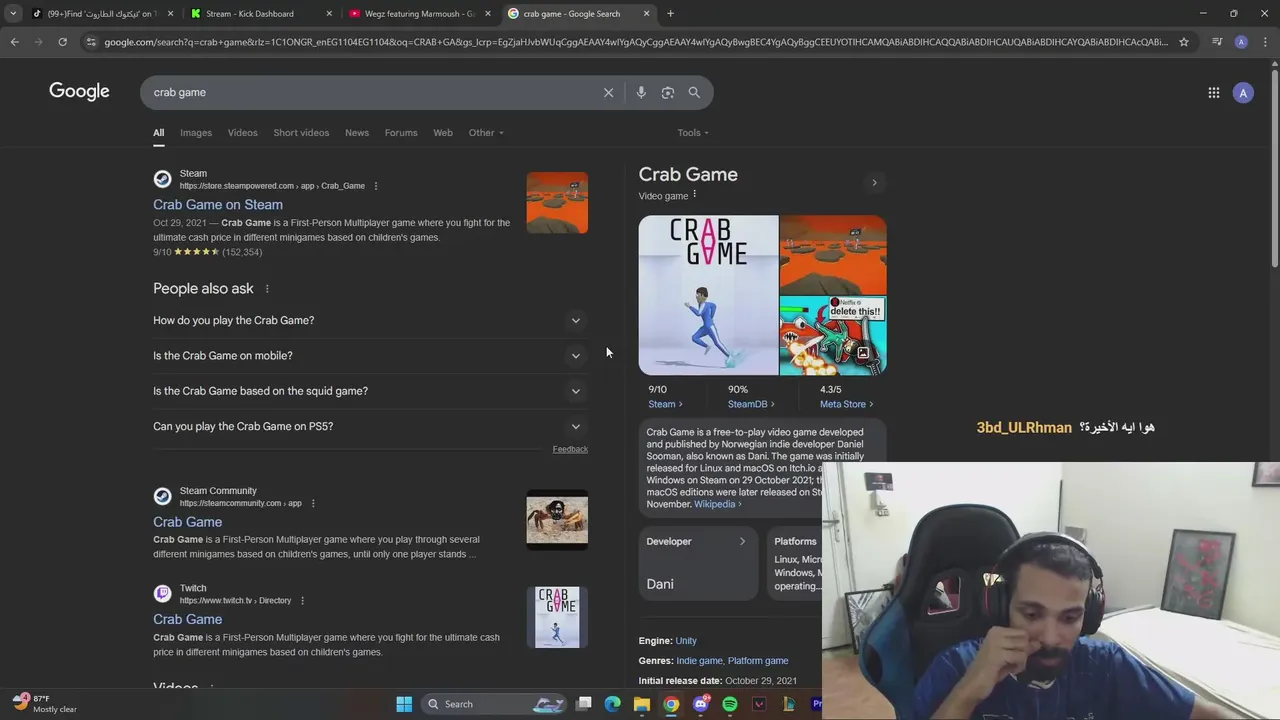Expand the Developer card arrow

pyautogui.click(x=742, y=542)
